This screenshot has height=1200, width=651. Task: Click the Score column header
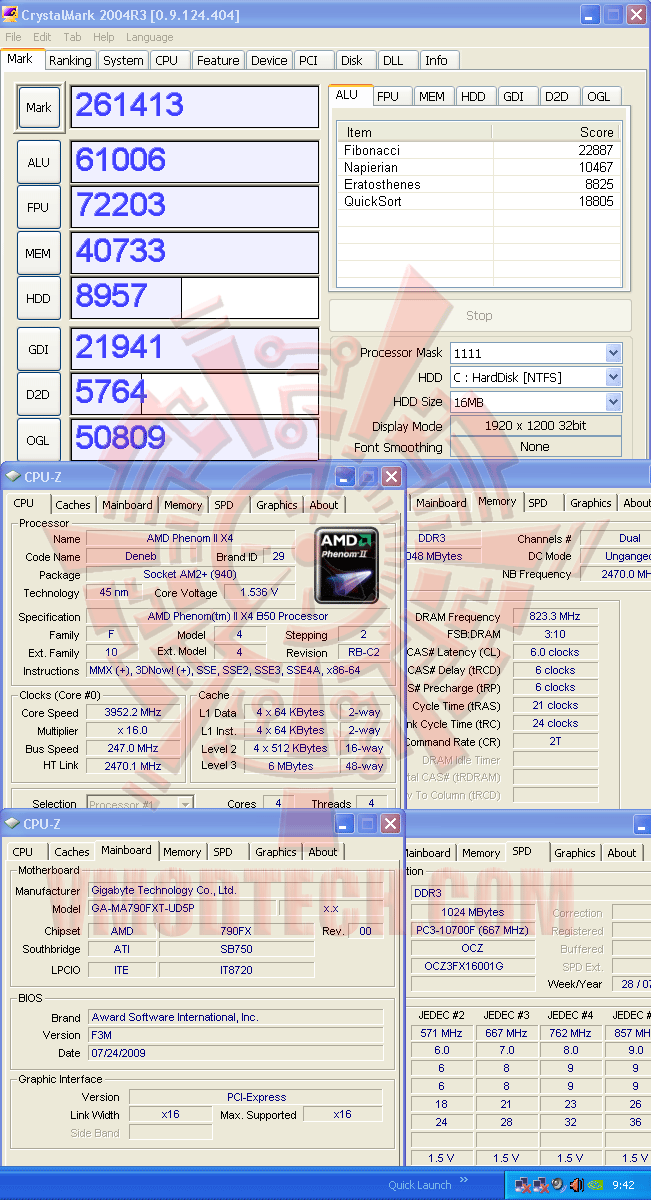(556, 132)
